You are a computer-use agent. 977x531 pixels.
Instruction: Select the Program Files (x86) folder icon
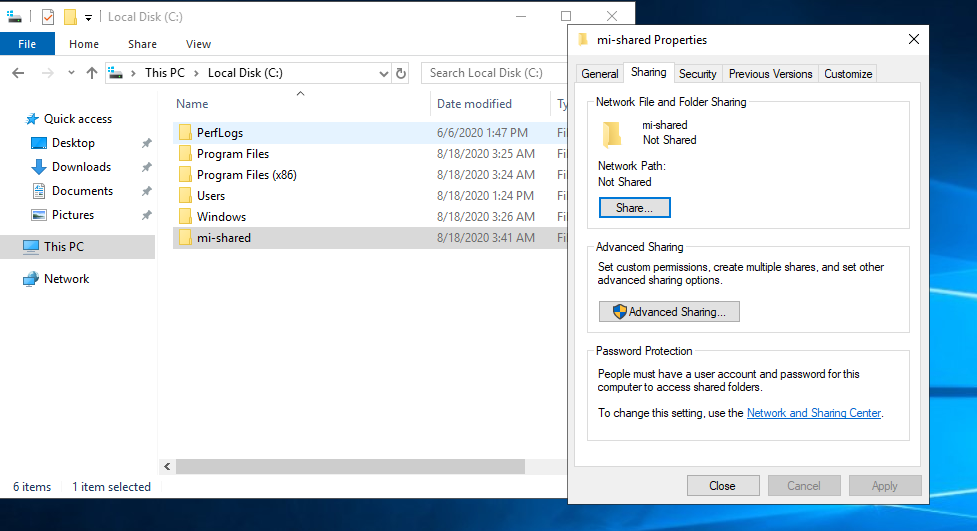[x=185, y=175]
